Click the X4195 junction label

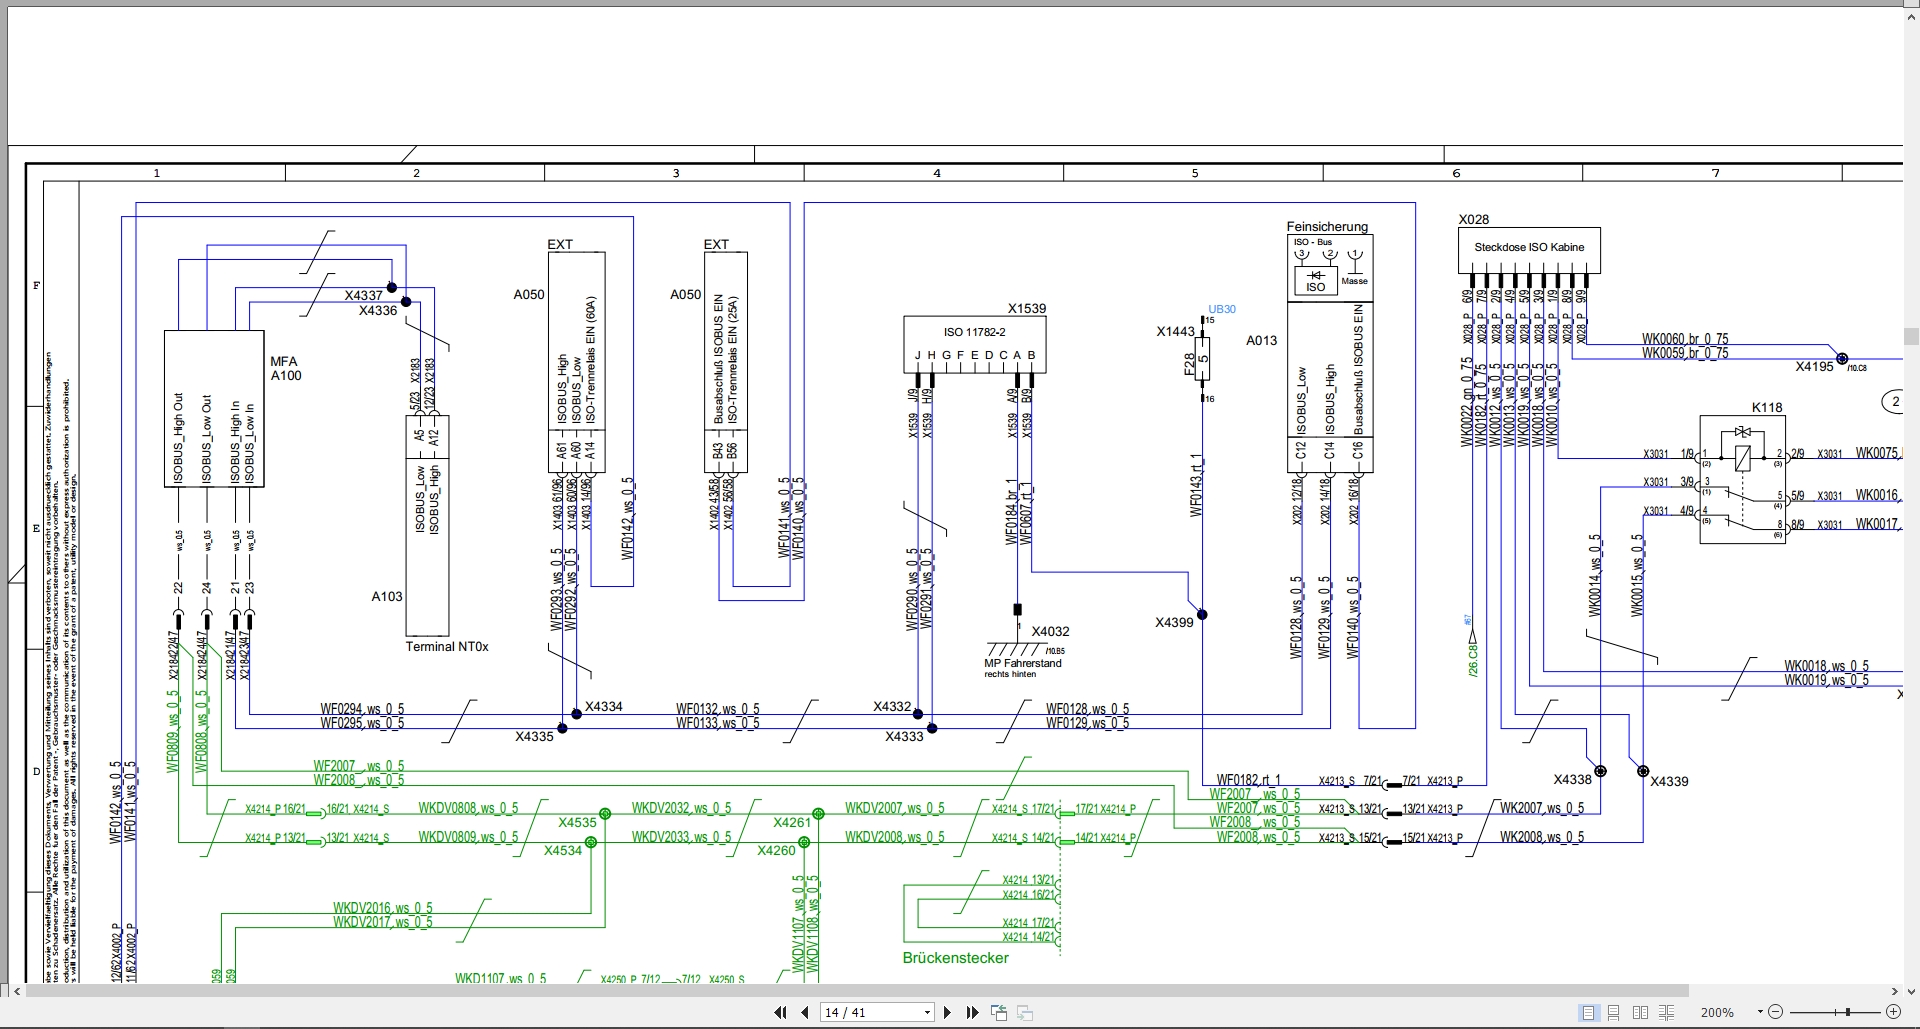click(1814, 366)
